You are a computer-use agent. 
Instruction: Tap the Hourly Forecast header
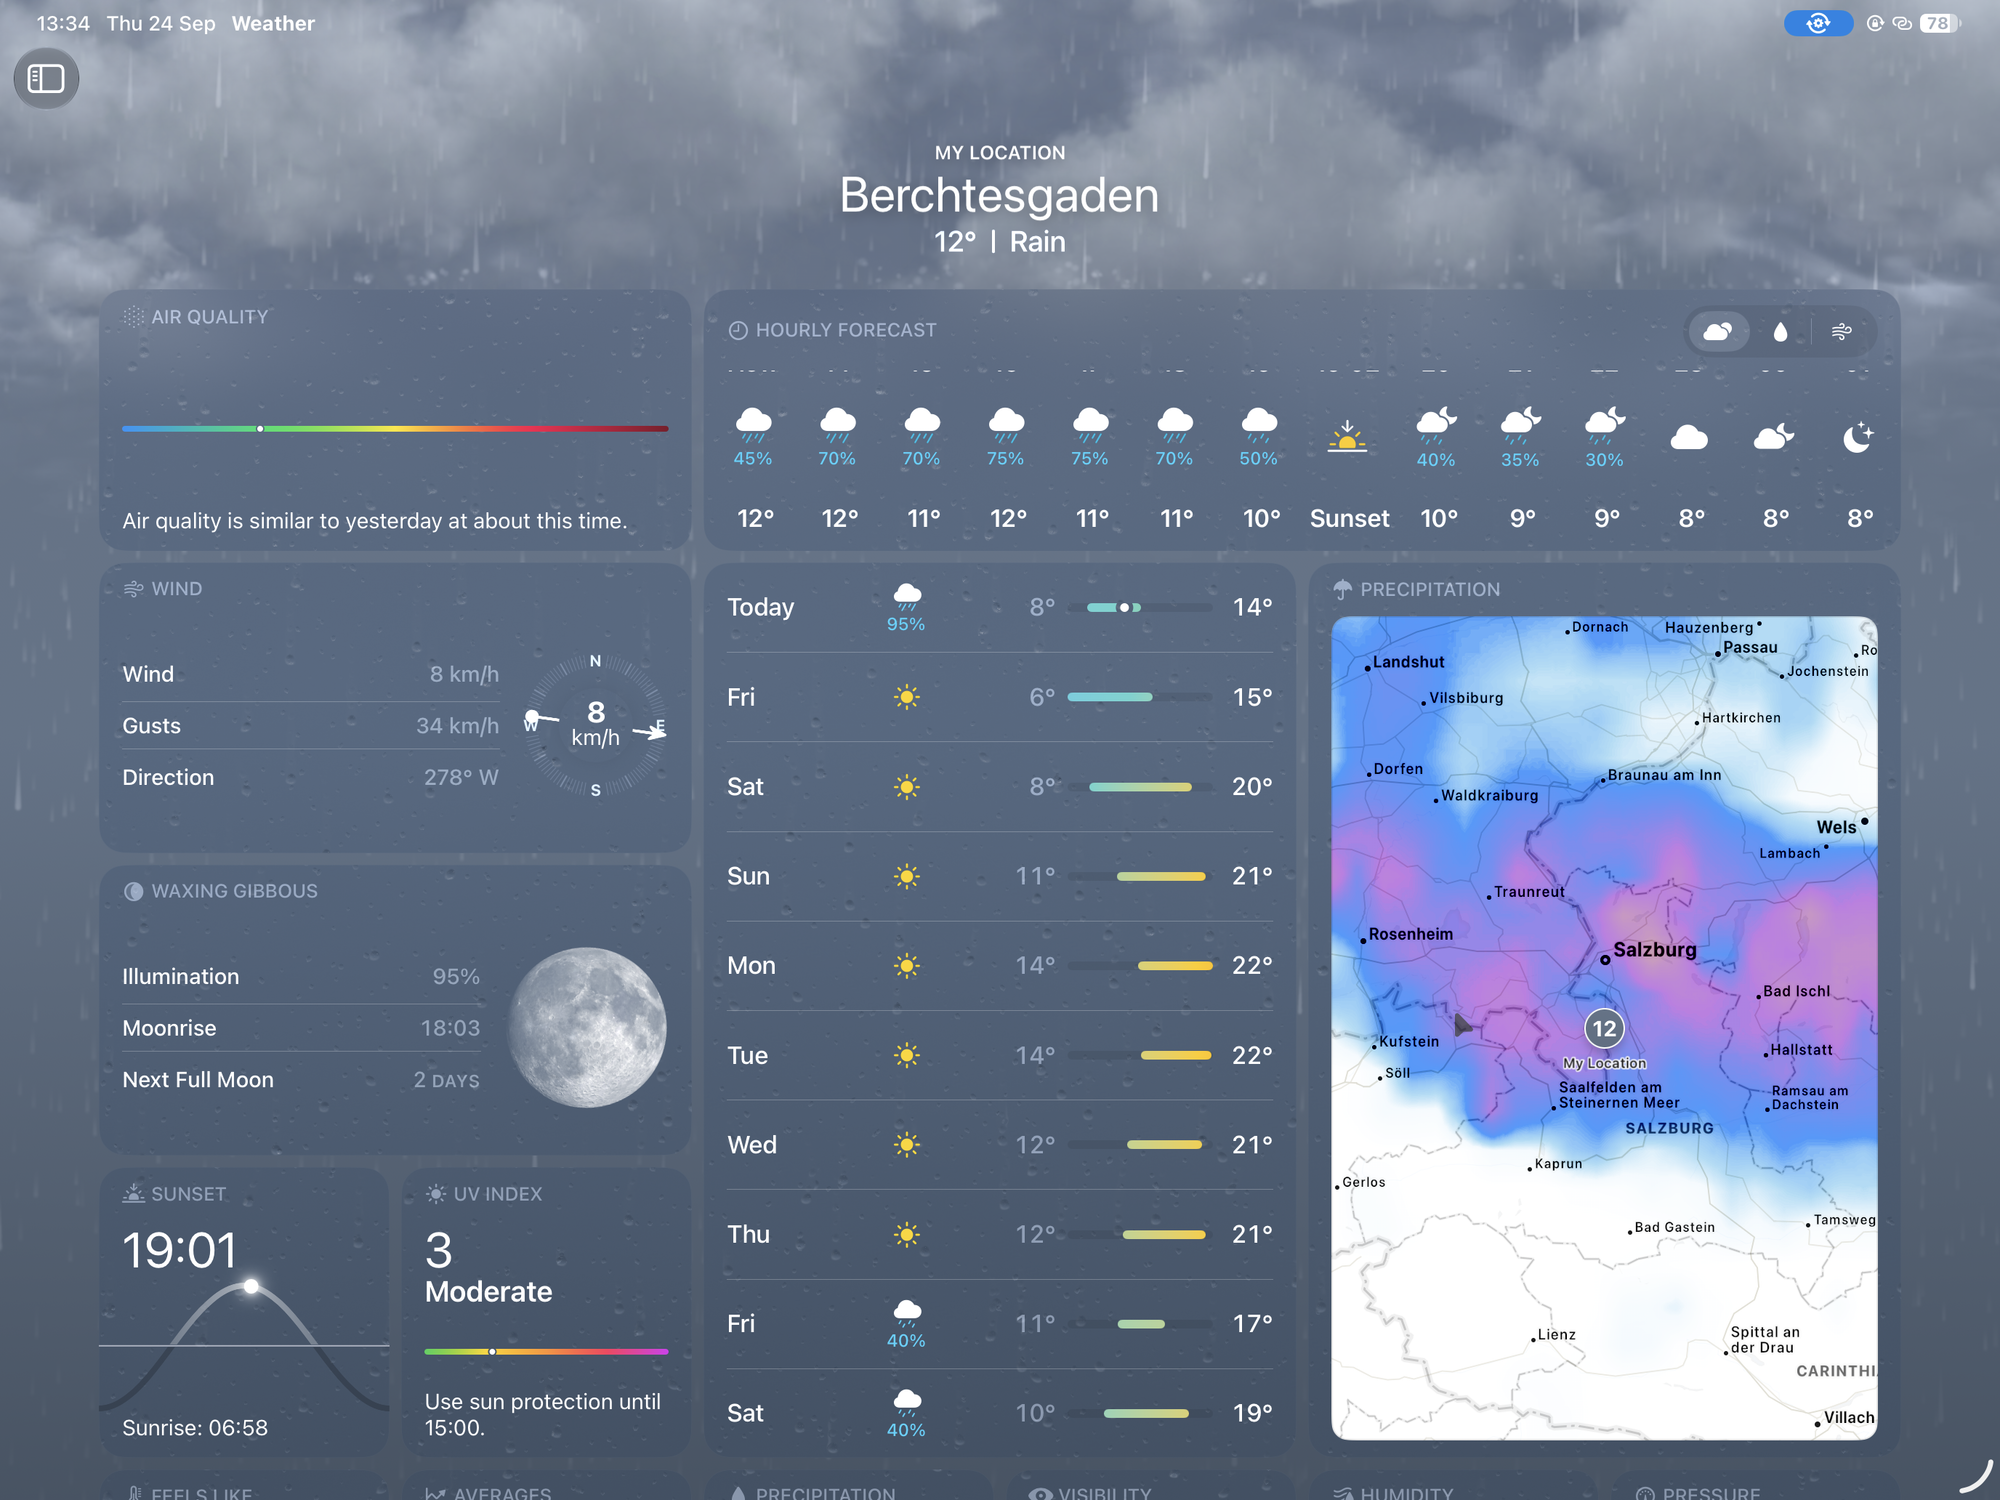coord(833,330)
